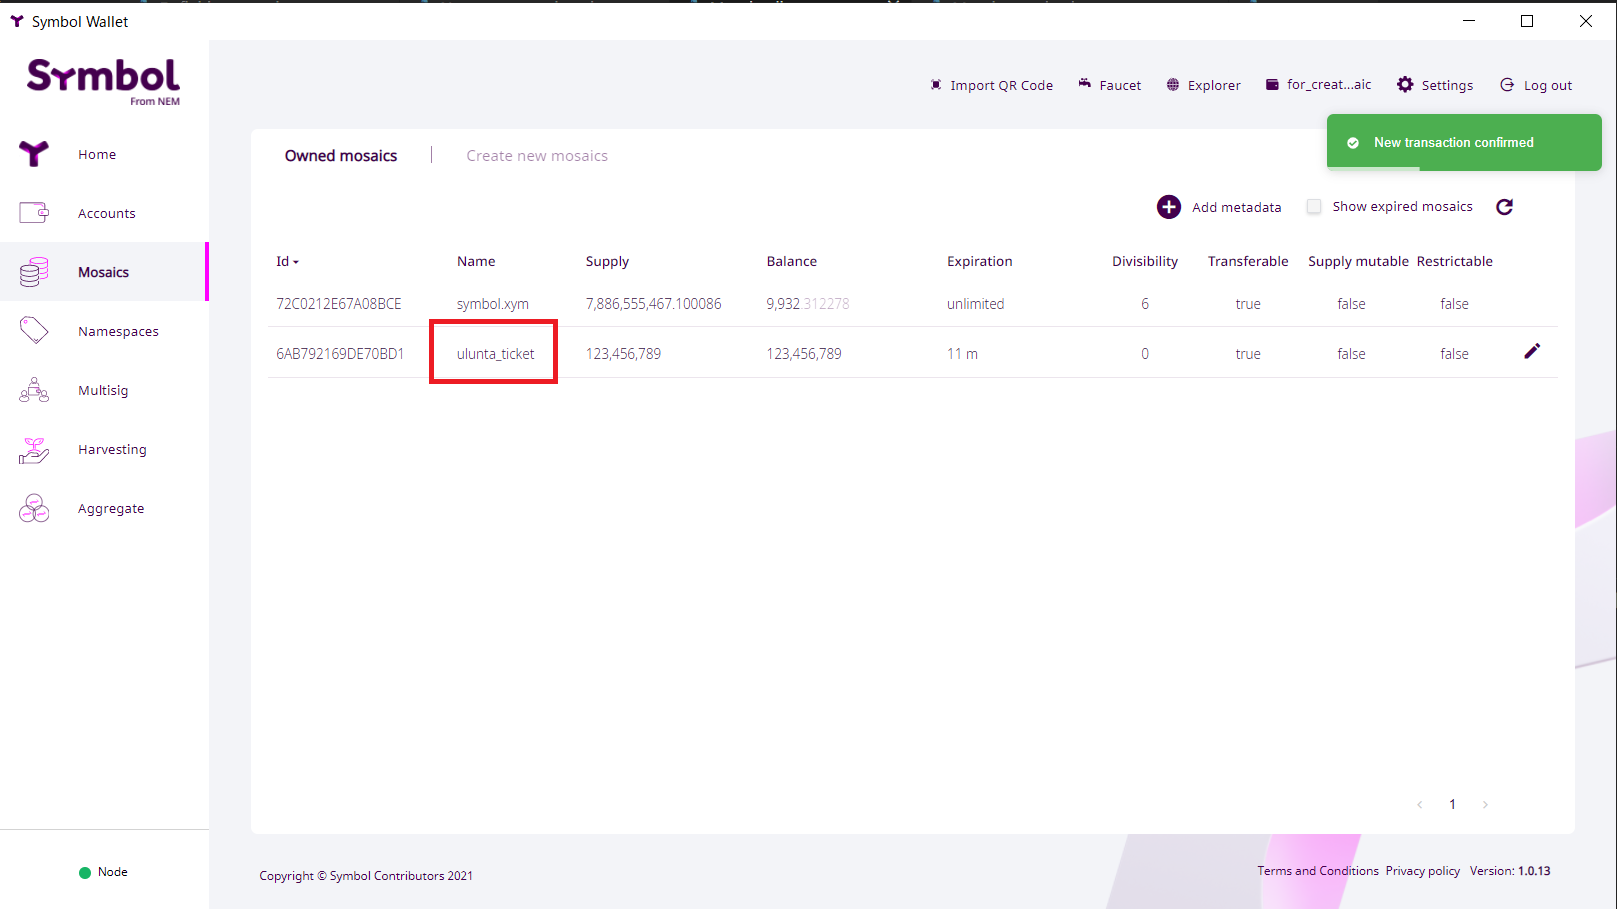Click the Faucet icon
The image size is (1617, 909).
tap(1085, 85)
